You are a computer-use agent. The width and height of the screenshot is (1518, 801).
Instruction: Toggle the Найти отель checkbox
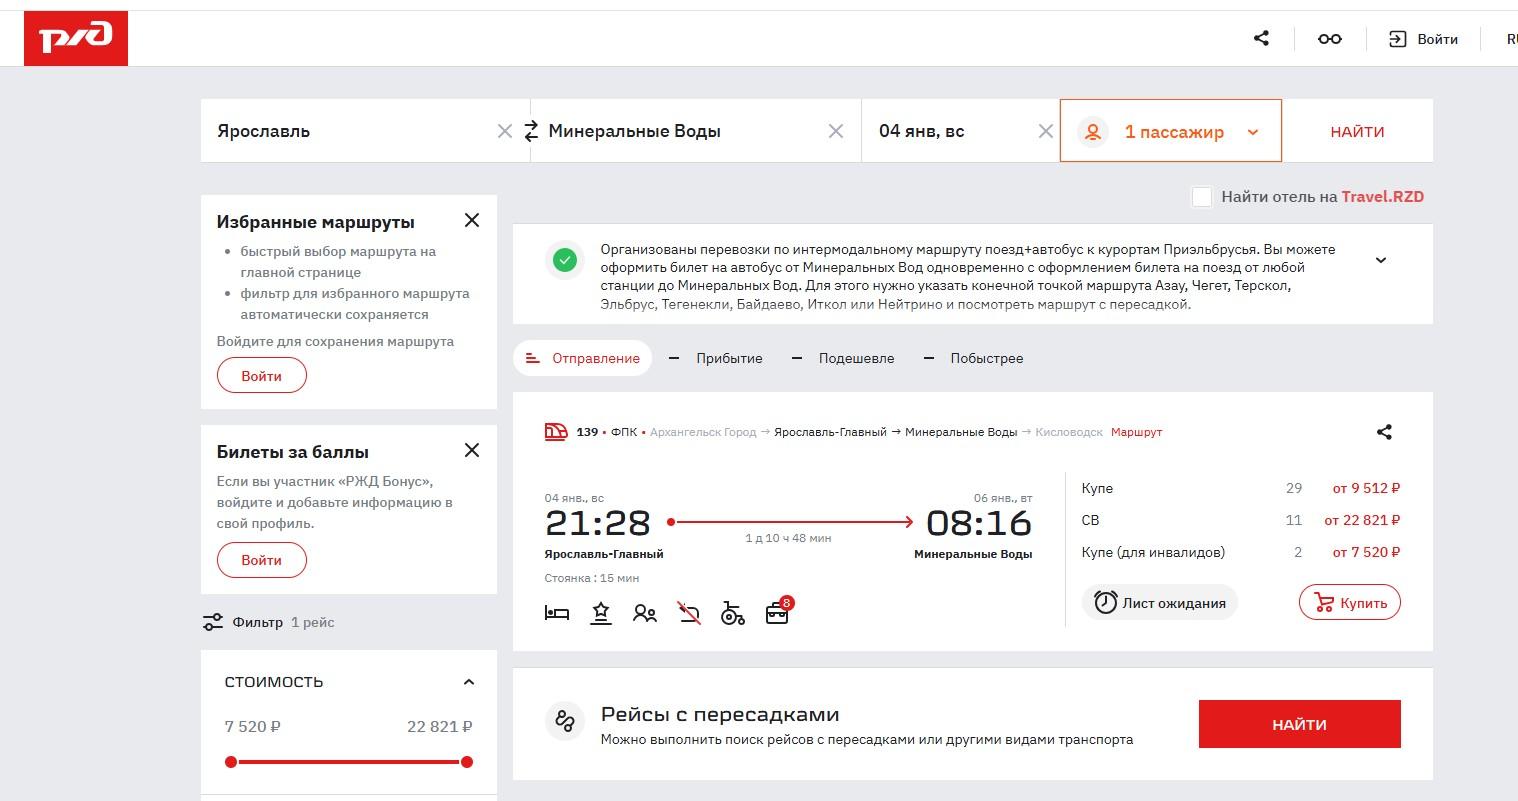pos(1202,197)
